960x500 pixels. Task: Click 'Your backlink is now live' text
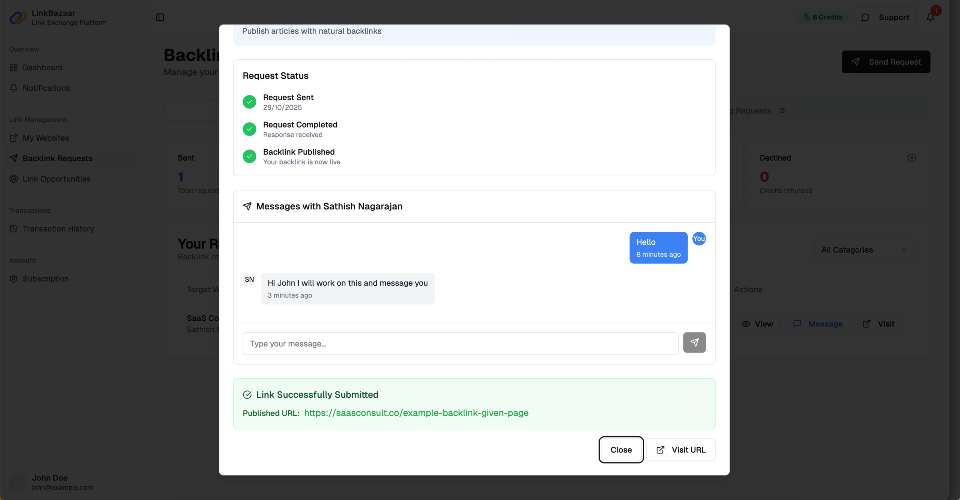[302, 162]
